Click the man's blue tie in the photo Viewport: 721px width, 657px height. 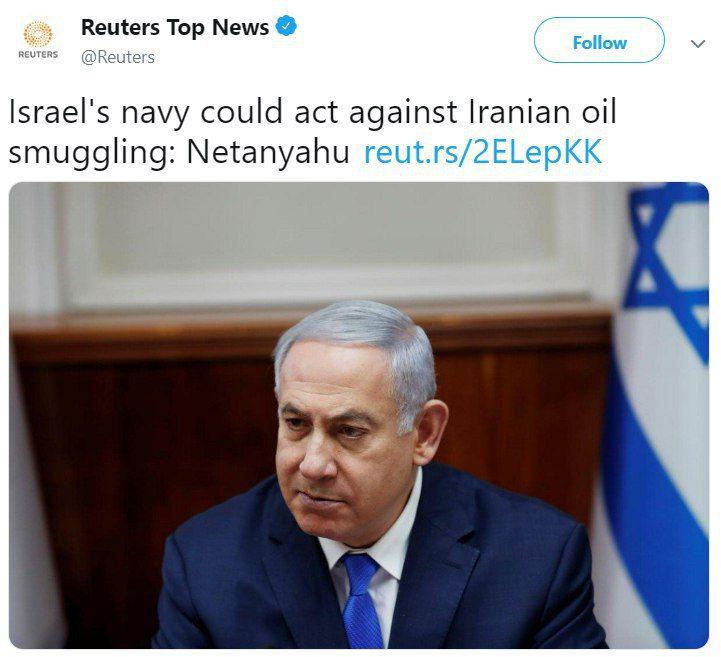click(362, 600)
